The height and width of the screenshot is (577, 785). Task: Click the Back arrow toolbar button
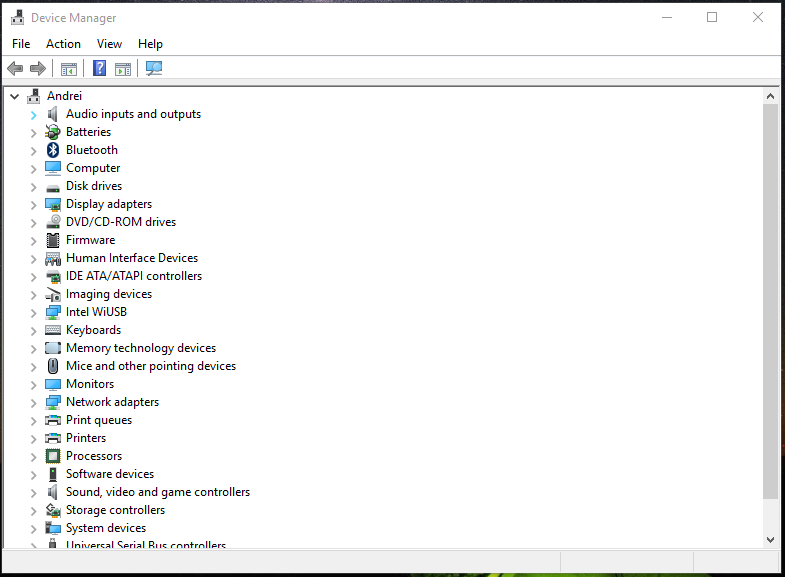click(x=15, y=68)
